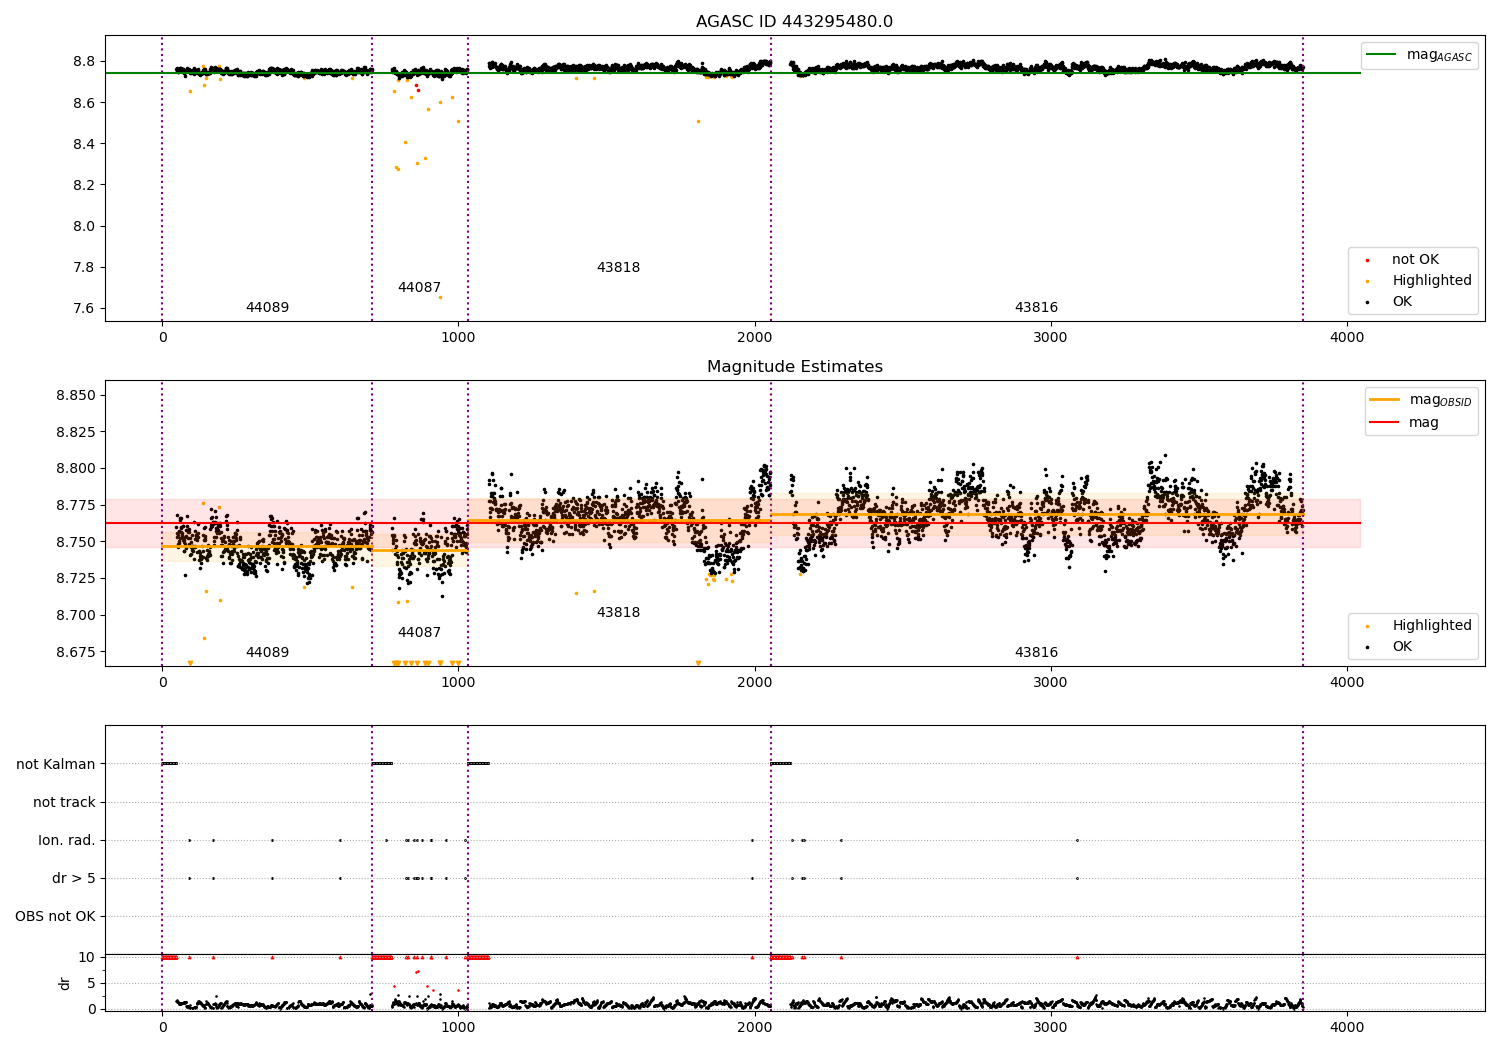Click the 'dr' y-axis label
This screenshot has height=1050, width=1500.
65,984
